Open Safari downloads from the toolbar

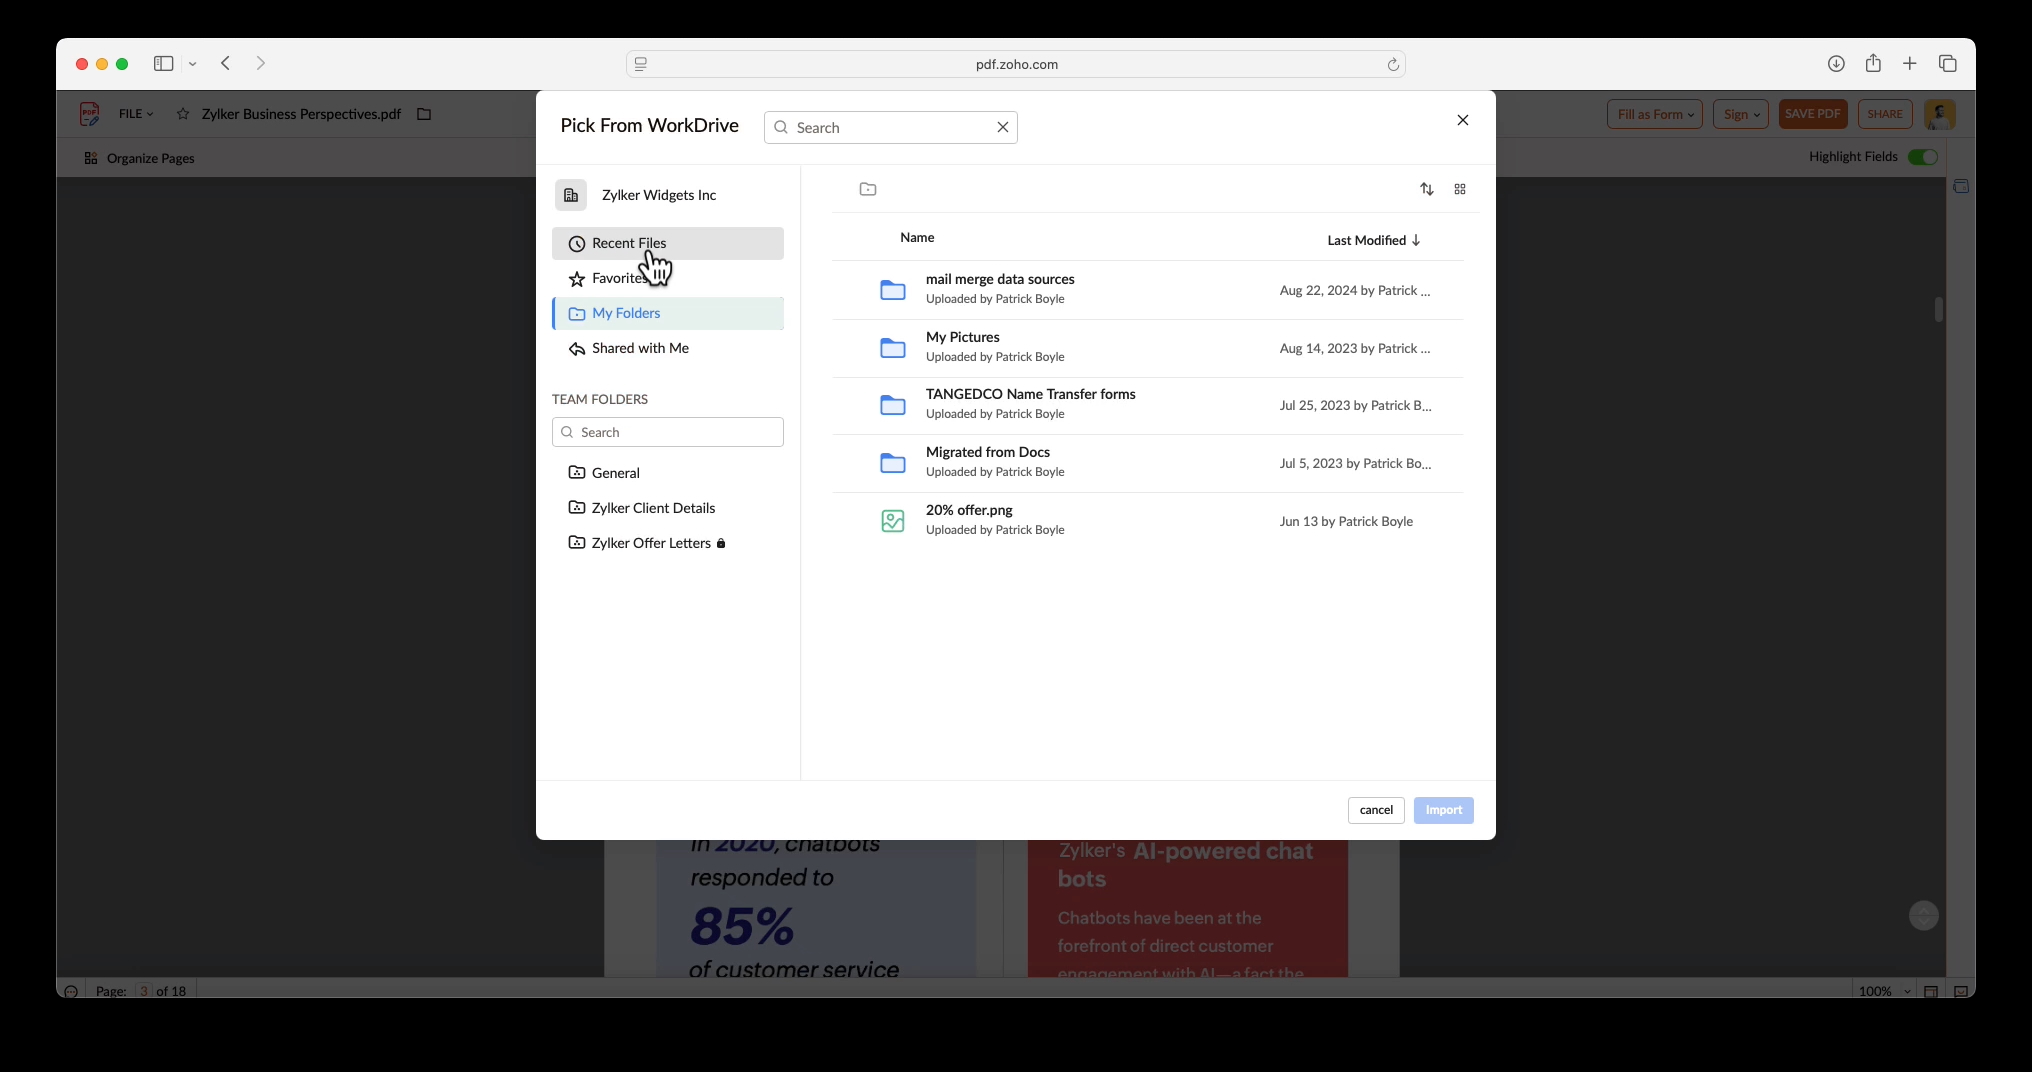click(x=1836, y=63)
